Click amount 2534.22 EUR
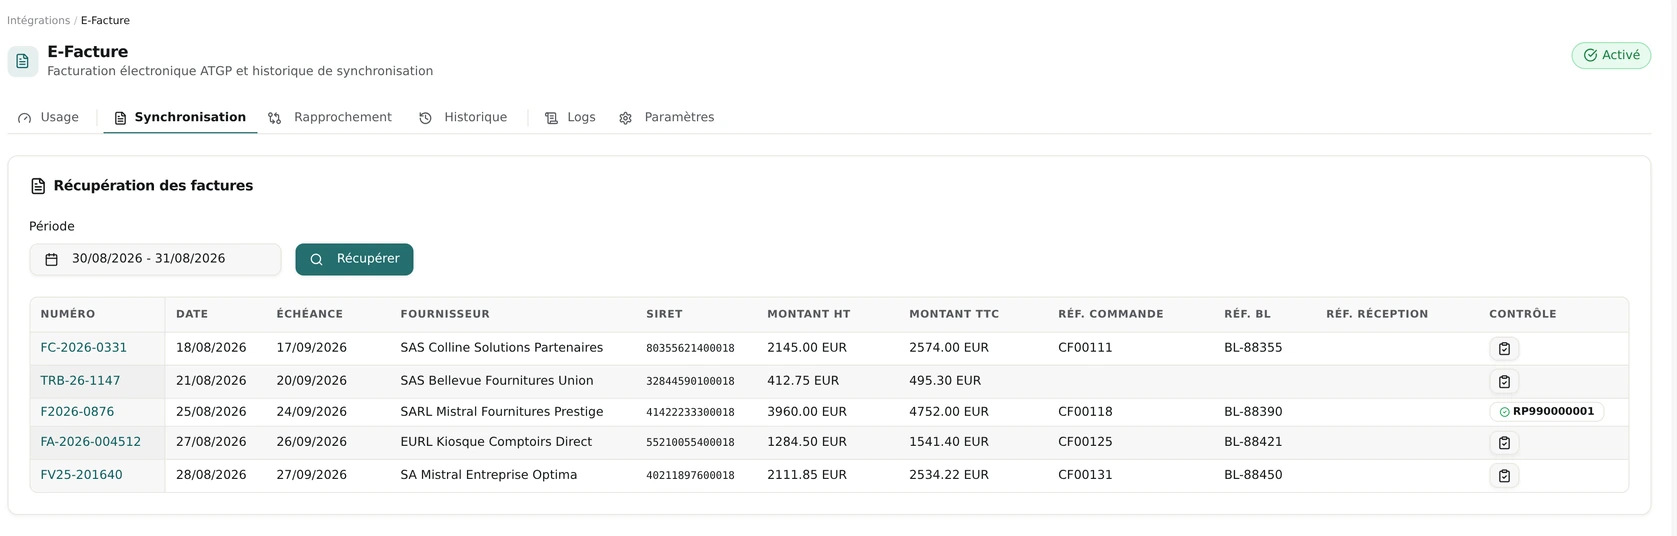Screen dimensions: 1677x536 949,475
